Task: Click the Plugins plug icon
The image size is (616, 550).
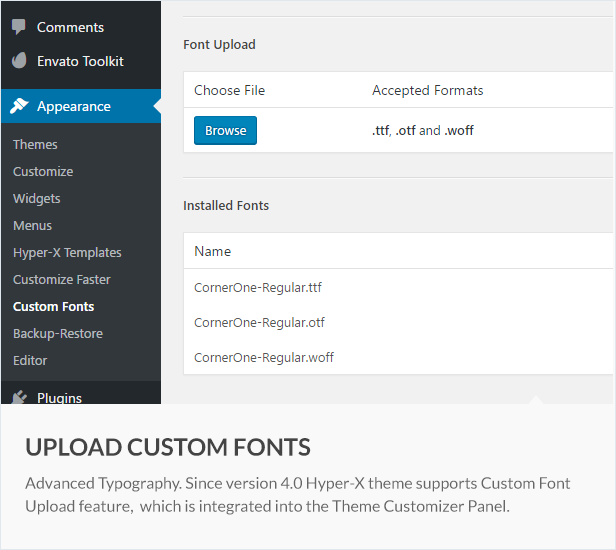Action: coord(19,397)
